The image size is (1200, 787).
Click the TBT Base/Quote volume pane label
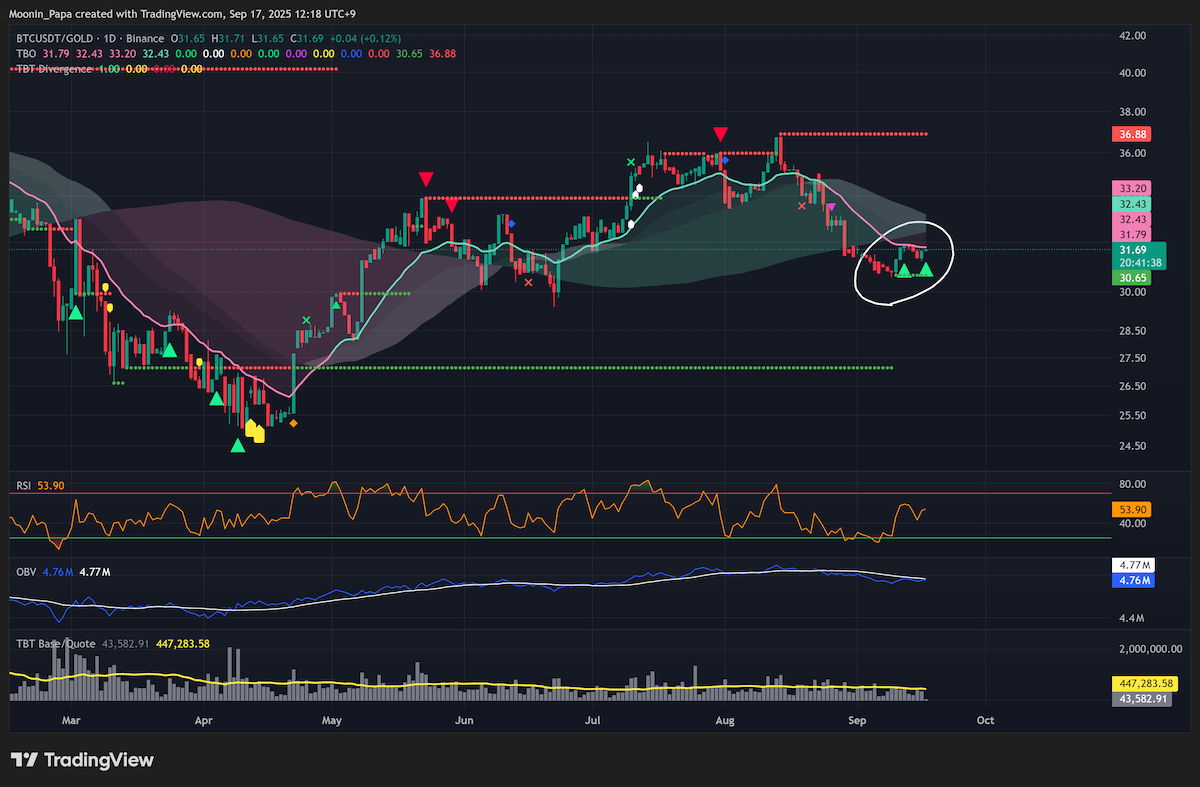click(55, 644)
